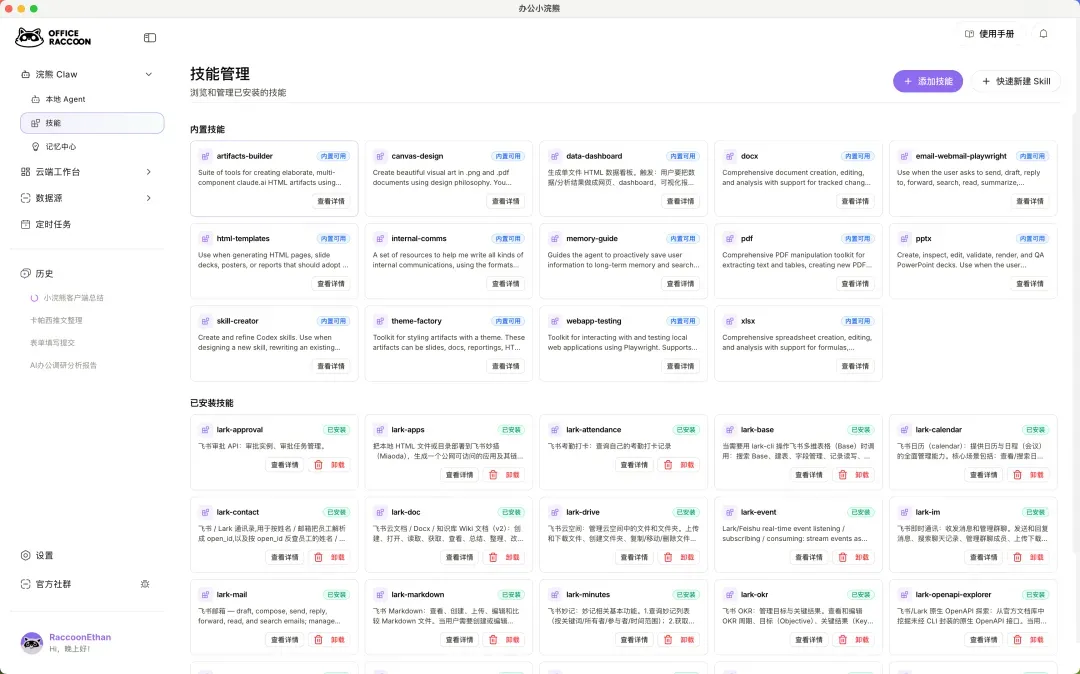
Task: Click the trash icon for lark-base
Action: (x=842, y=475)
